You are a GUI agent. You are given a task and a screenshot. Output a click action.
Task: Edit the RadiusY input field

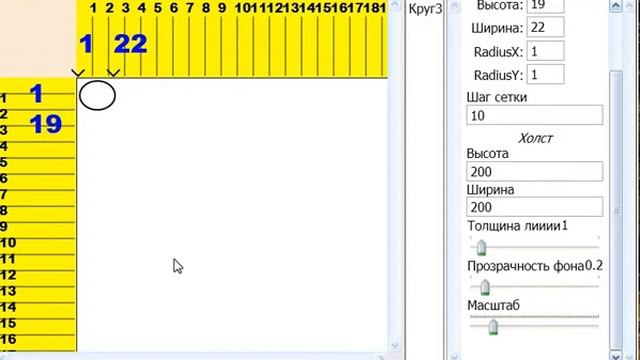(x=545, y=75)
